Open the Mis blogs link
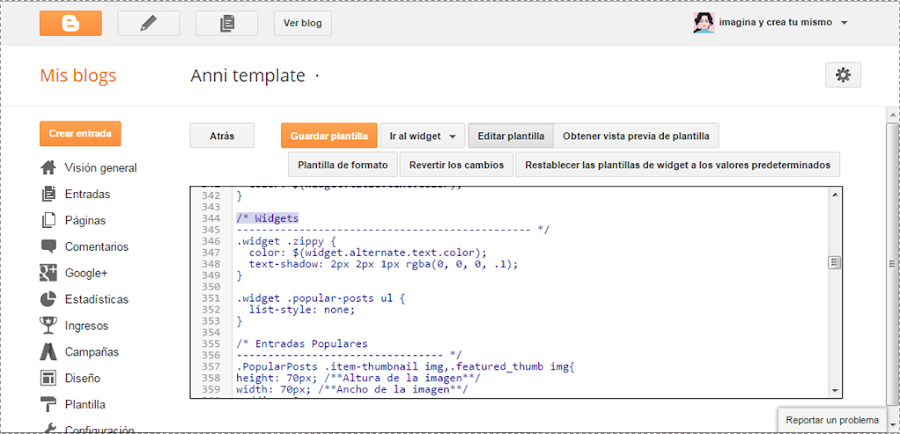The width and height of the screenshot is (900, 434). click(78, 75)
